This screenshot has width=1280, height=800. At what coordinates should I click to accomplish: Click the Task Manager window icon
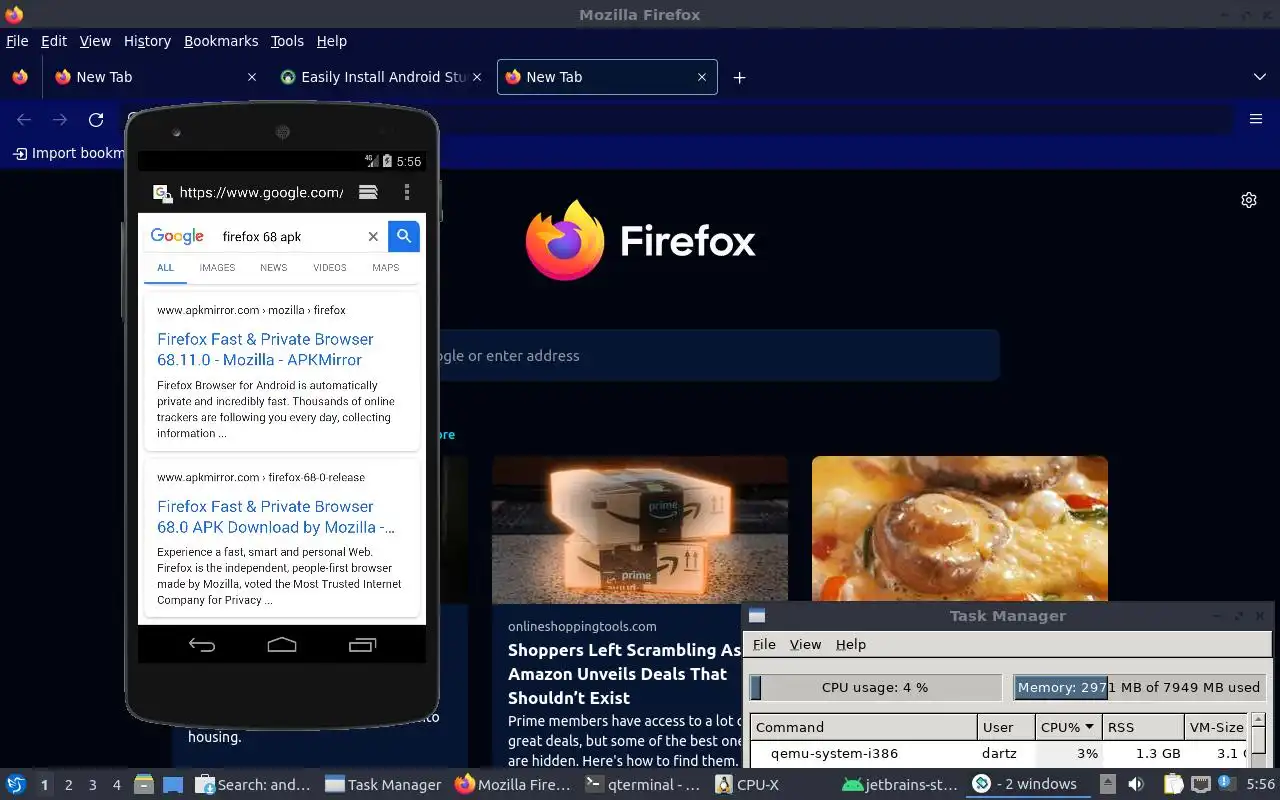click(x=757, y=616)
